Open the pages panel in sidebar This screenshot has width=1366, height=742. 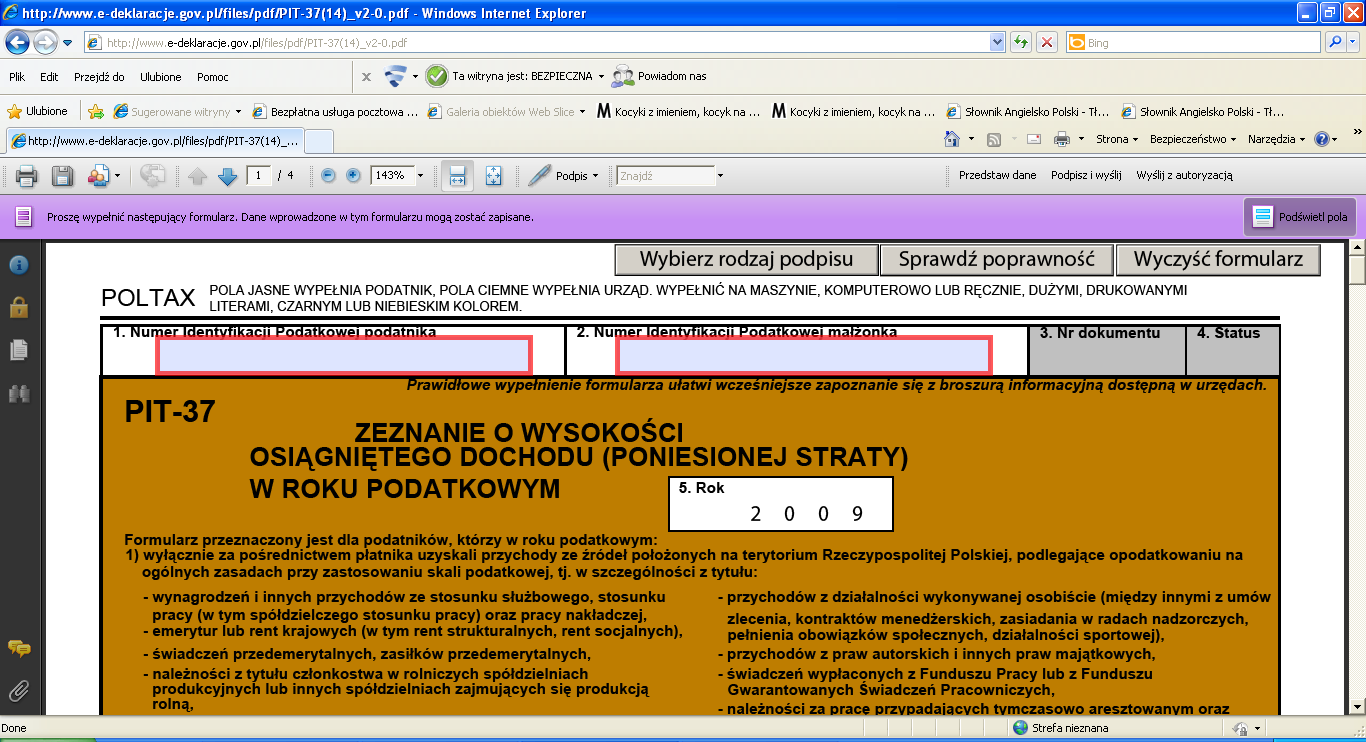tap(18, 350)
